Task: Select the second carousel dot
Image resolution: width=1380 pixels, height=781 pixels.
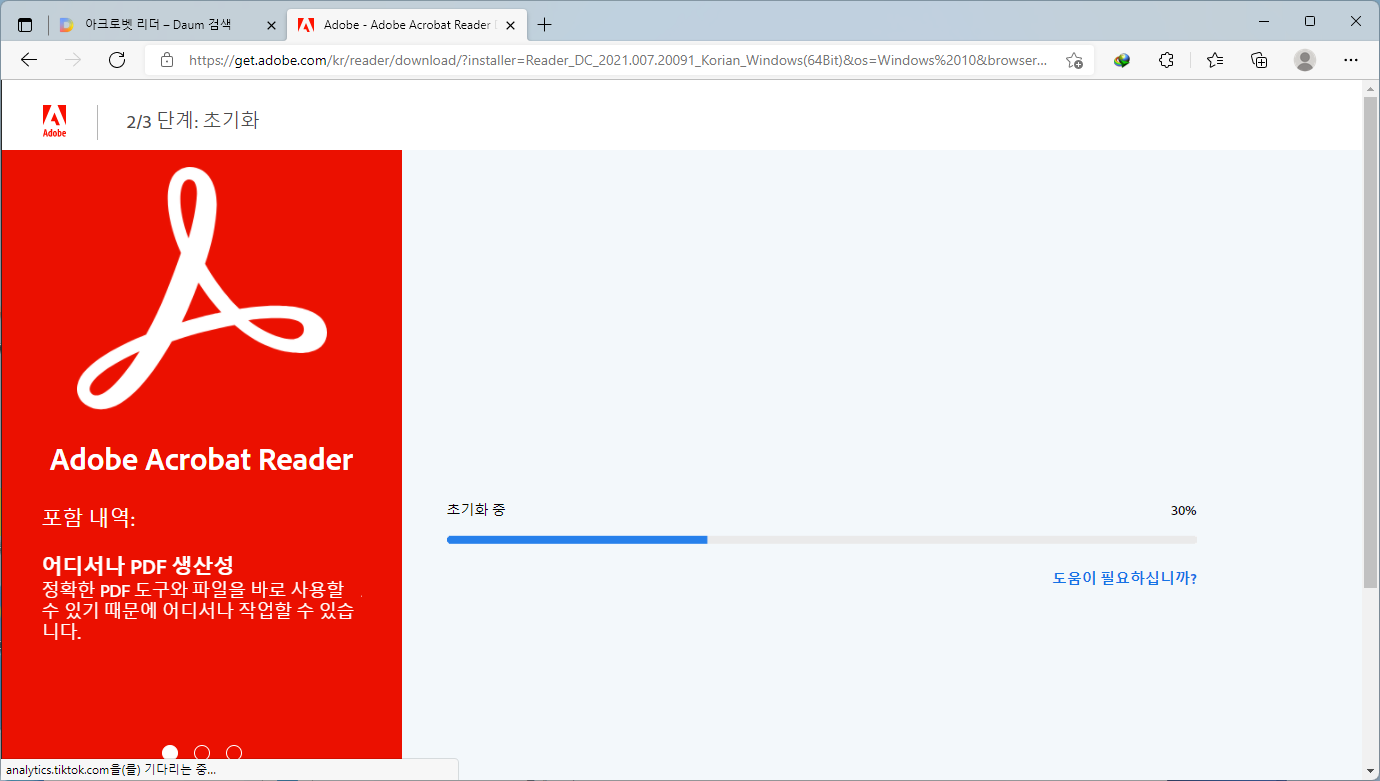Action: point(202,752)
